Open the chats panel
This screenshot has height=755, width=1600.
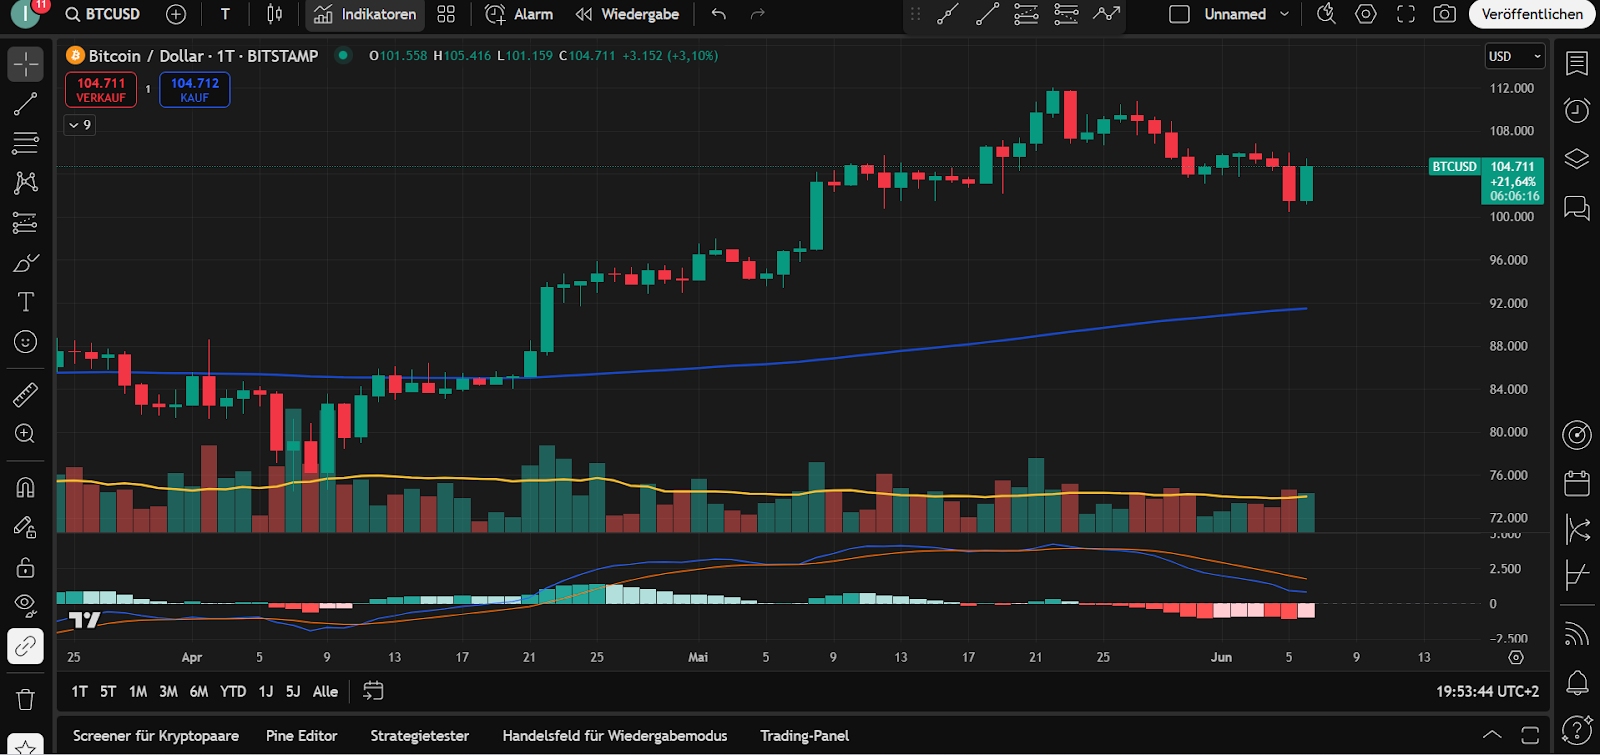click(1577, 208)
